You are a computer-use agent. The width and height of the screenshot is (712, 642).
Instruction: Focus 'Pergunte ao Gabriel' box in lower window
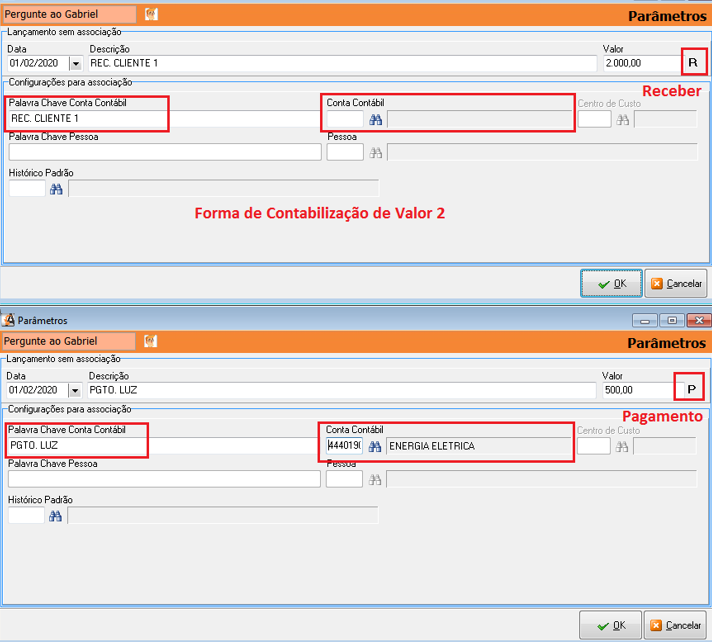[69, 341]
